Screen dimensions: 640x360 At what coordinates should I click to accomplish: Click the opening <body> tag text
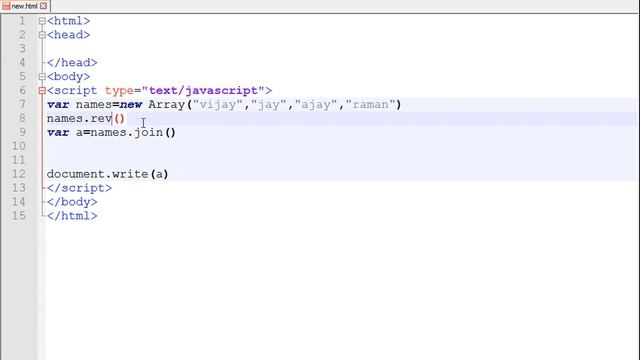[69, 76]
